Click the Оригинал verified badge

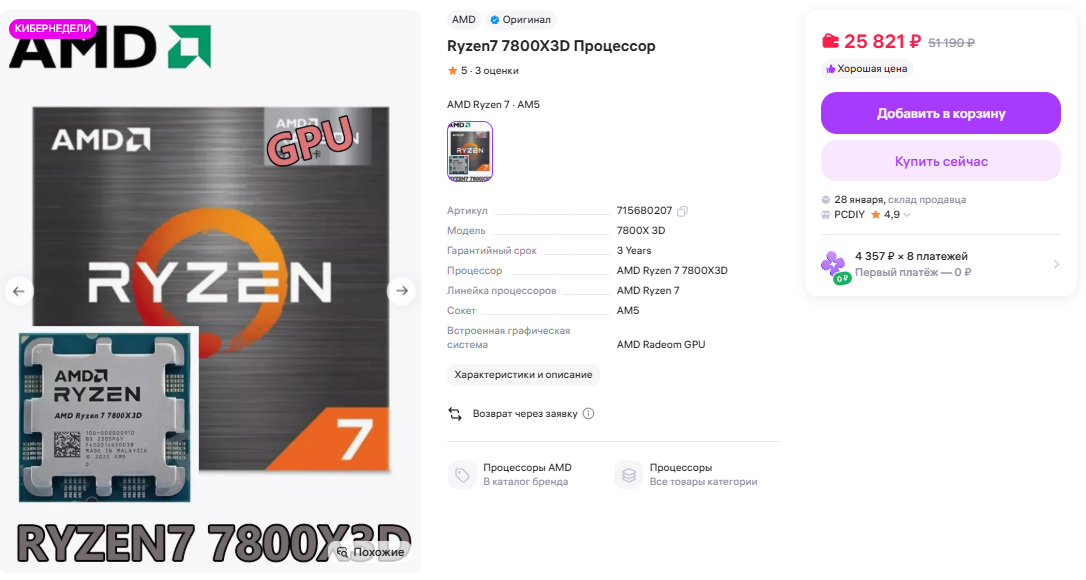click(x=520, y=19)
